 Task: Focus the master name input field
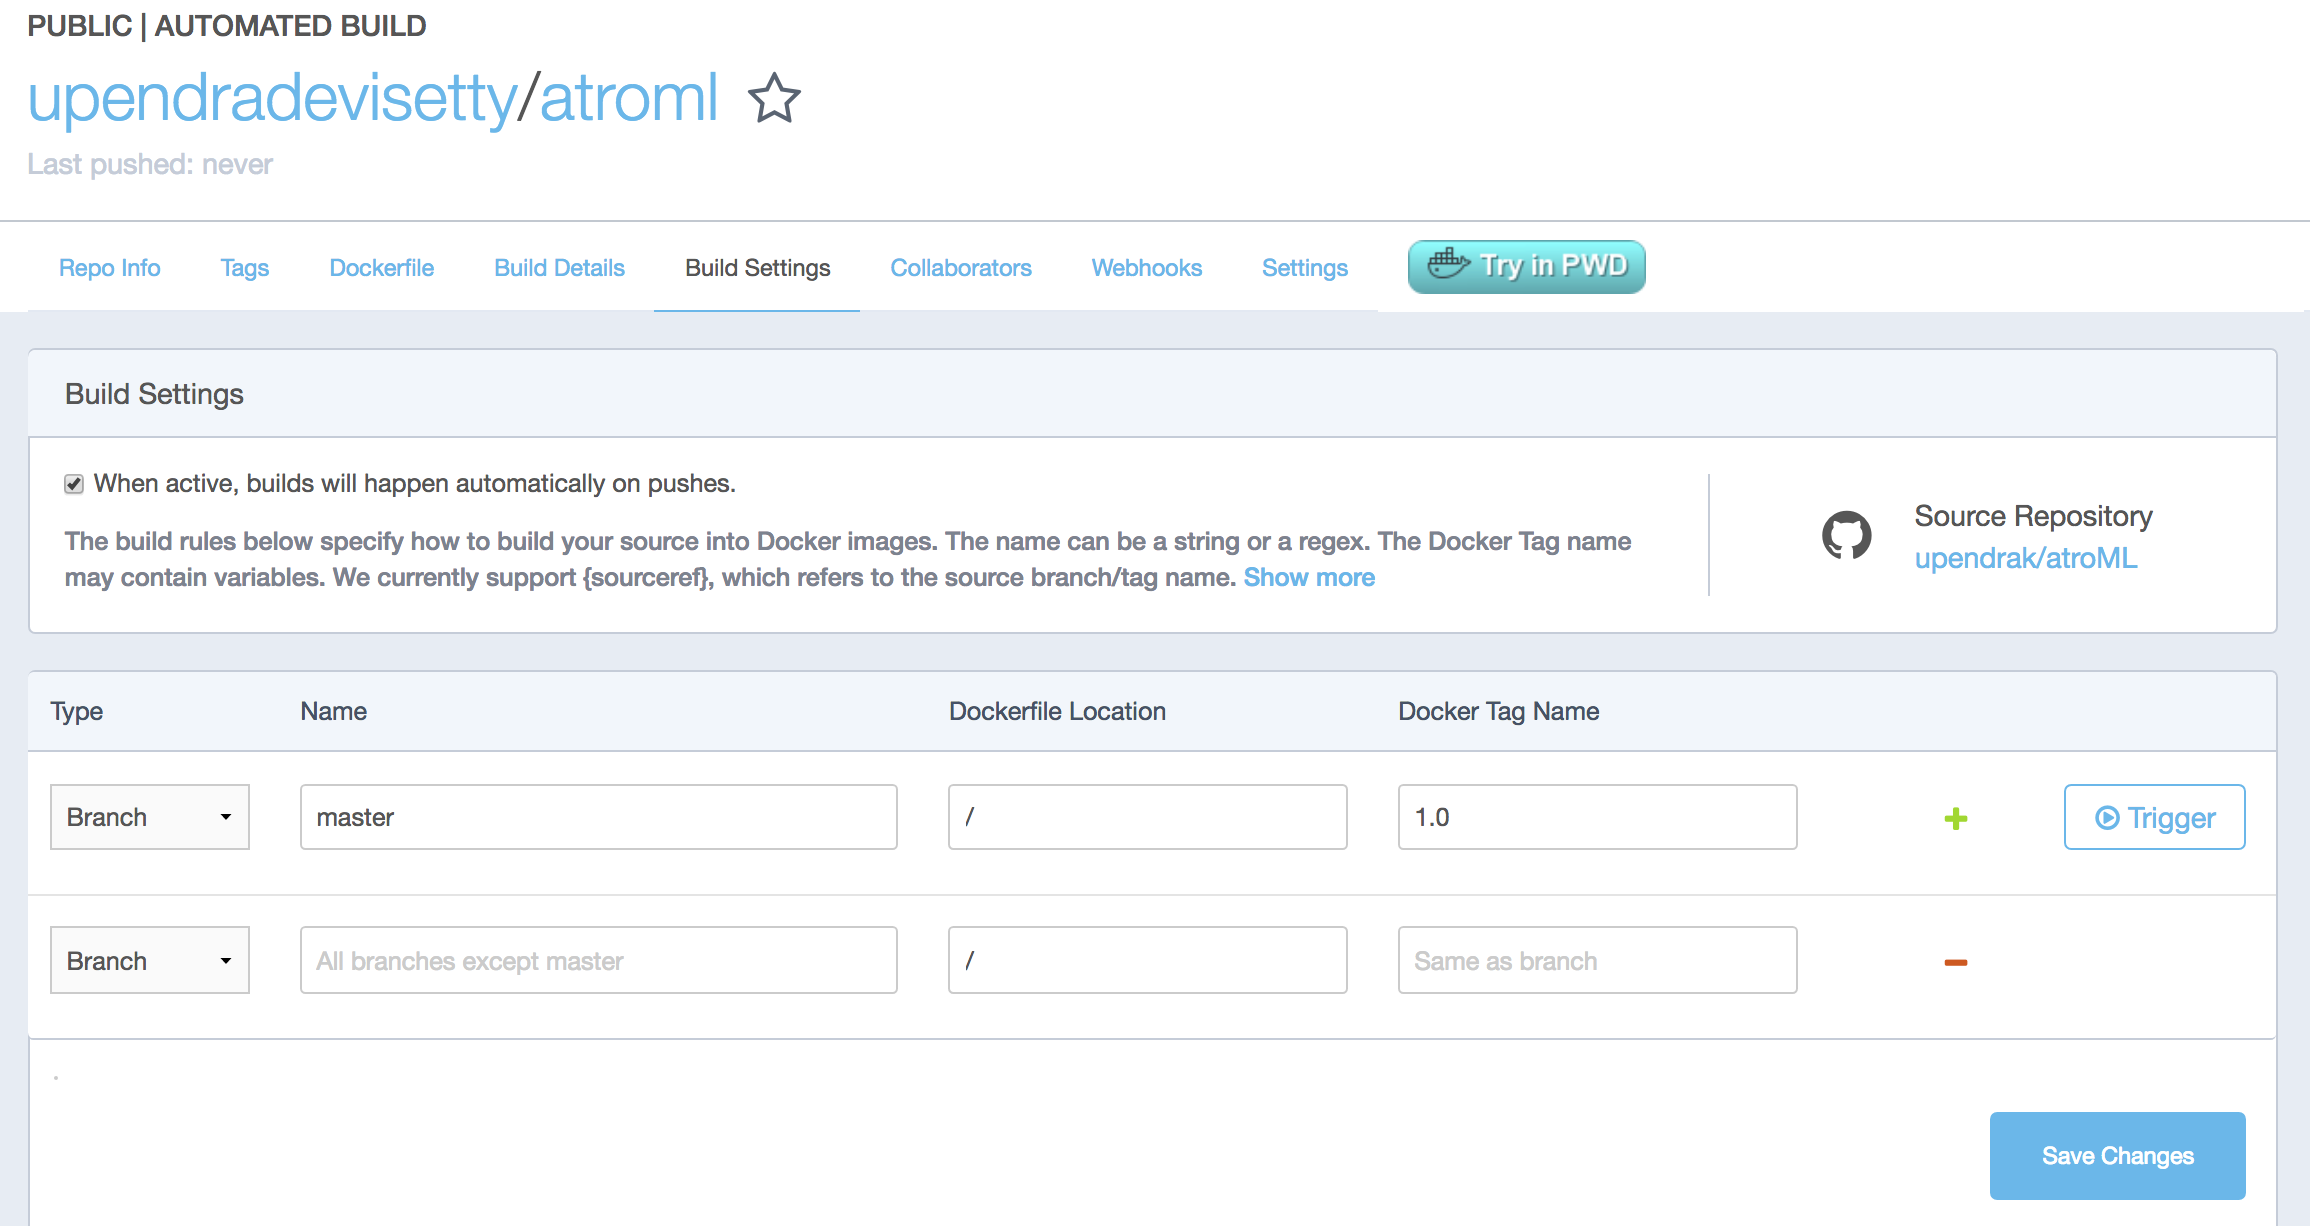[599, 817]
